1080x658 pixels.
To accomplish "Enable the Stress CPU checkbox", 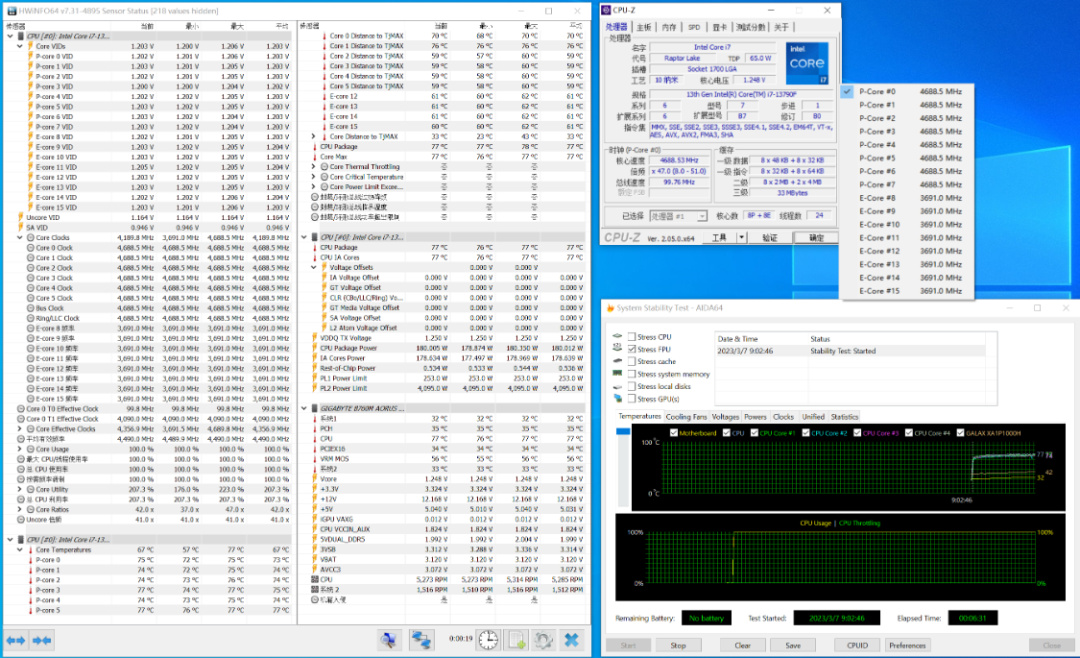I will [x=630, y=337].
